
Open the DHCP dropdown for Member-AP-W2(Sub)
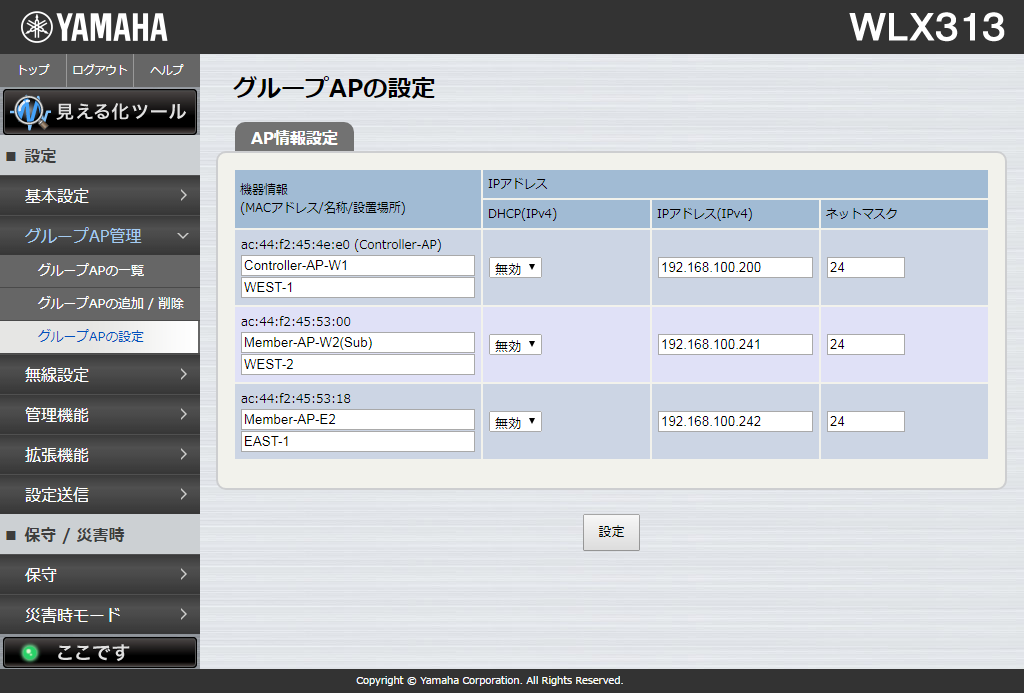pyautogui.click(x=515, y=345)
